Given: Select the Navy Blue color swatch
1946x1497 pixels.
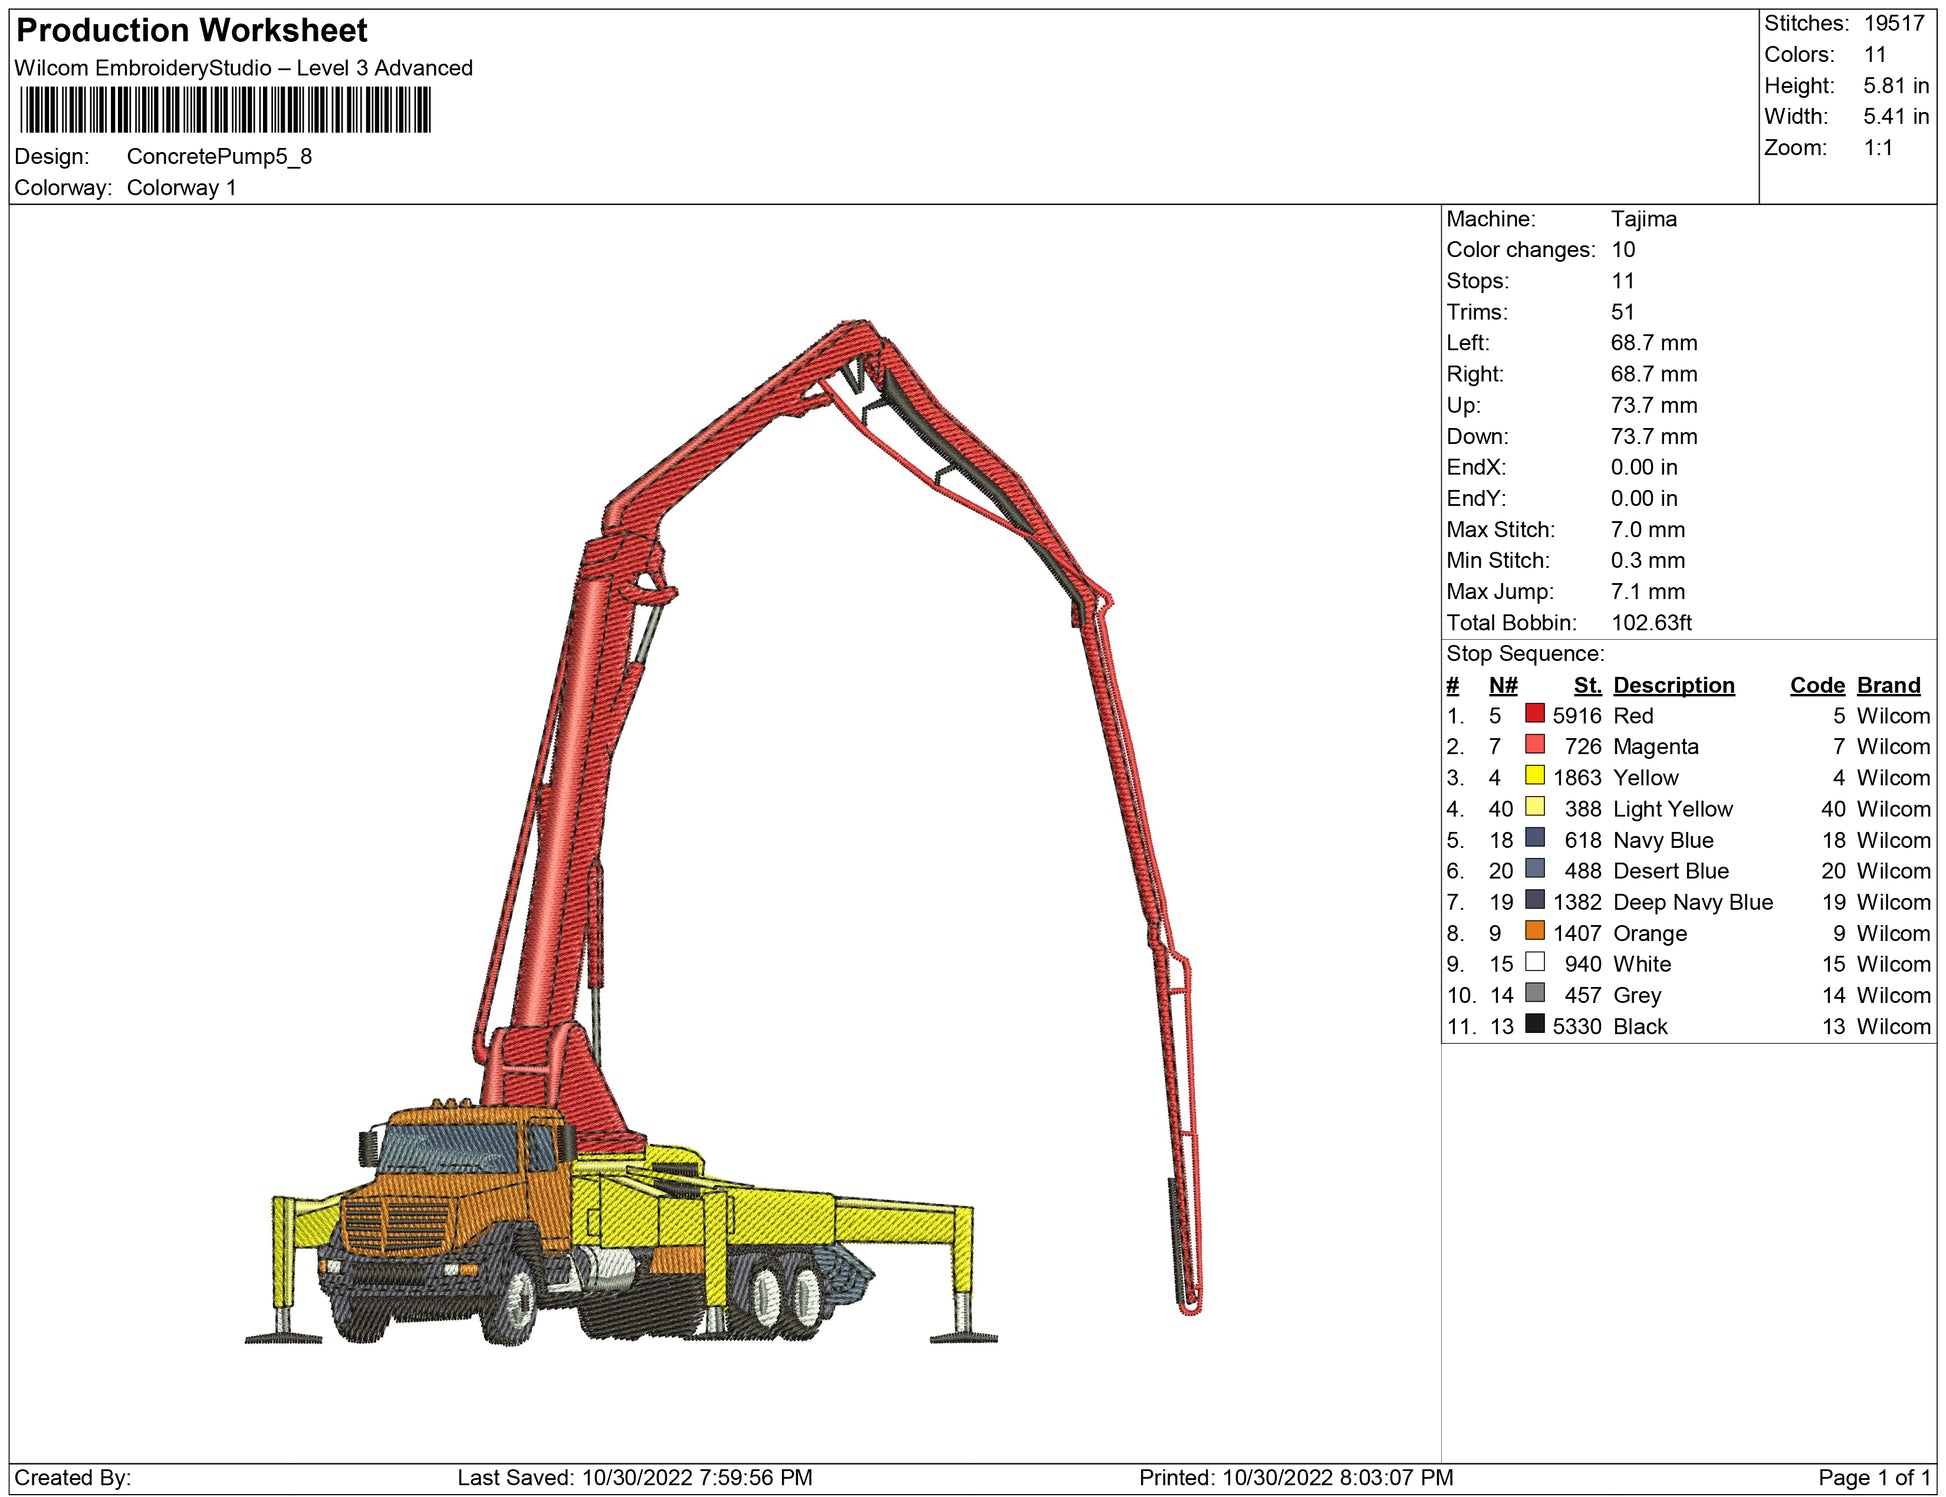Looking at the screenshot, I should 1534,837.
